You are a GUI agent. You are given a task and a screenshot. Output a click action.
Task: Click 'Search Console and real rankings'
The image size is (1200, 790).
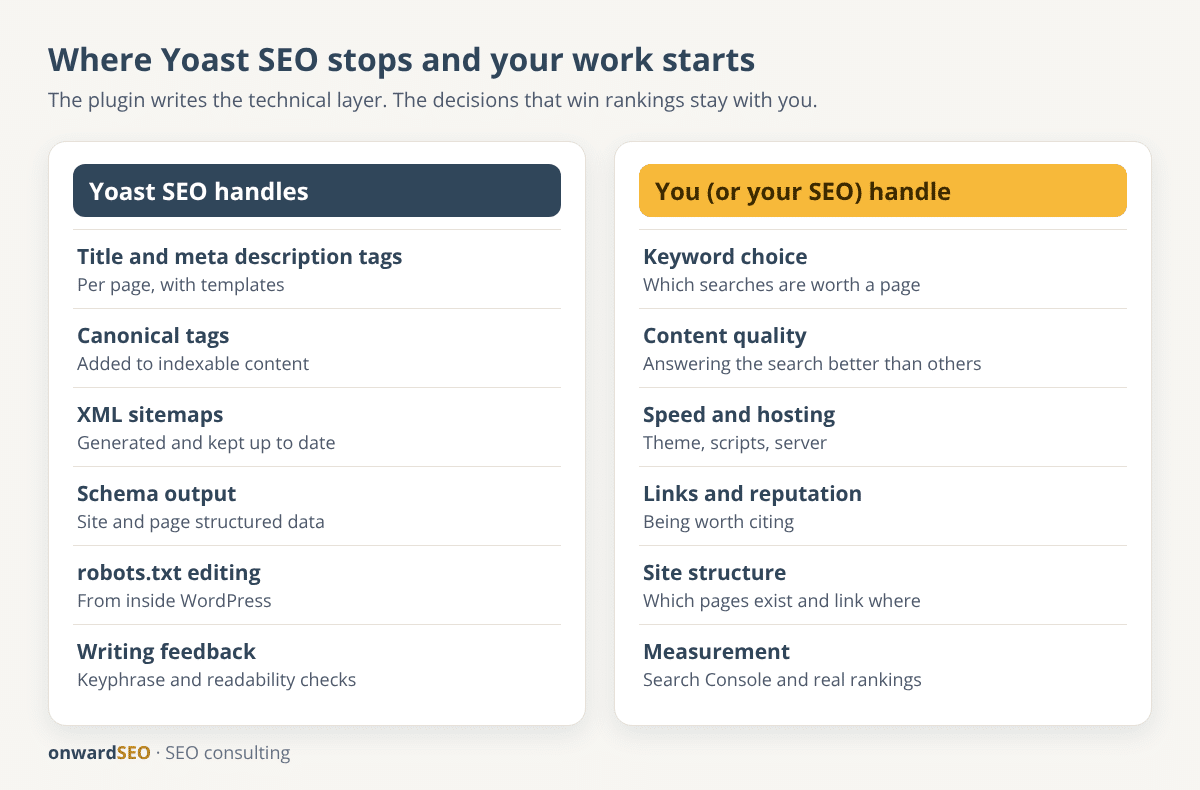coord(782,680)
